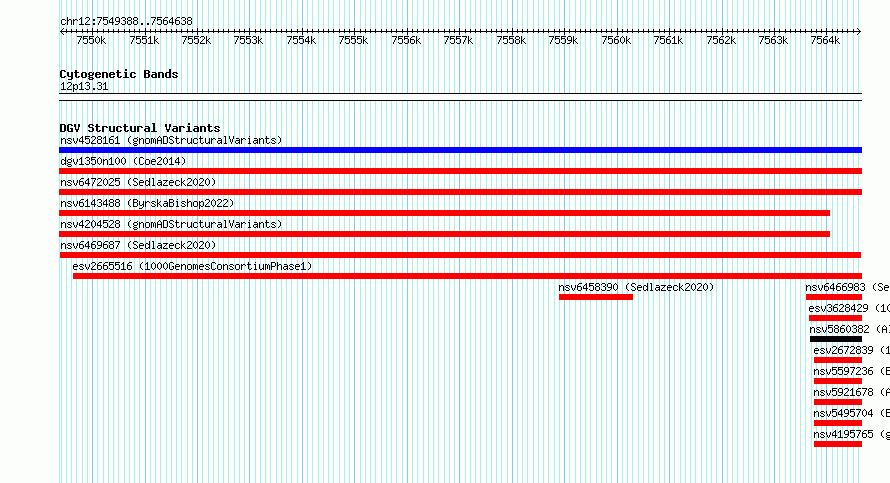Click the black nsv5860382 variant bar

pos(836,339)
